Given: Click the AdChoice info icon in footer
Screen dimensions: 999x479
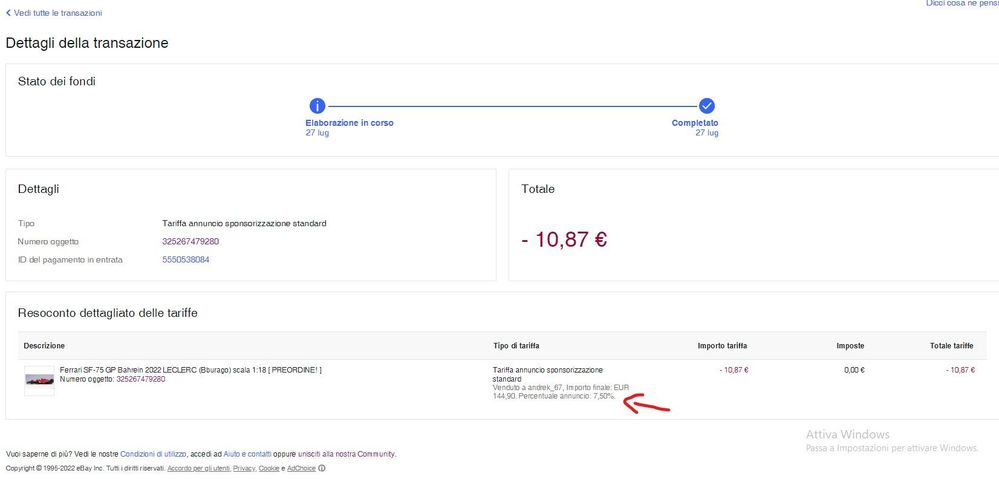Looking at the screenshot, I should pyautogui.click(x=322, y=468).
